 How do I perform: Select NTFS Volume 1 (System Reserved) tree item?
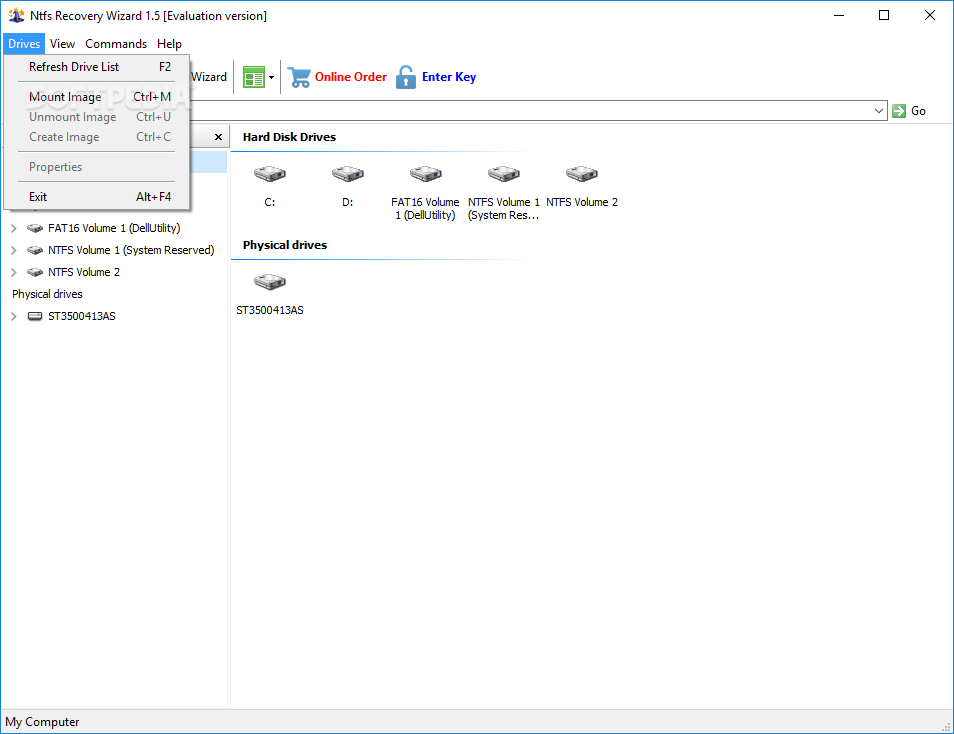(131, 250)
